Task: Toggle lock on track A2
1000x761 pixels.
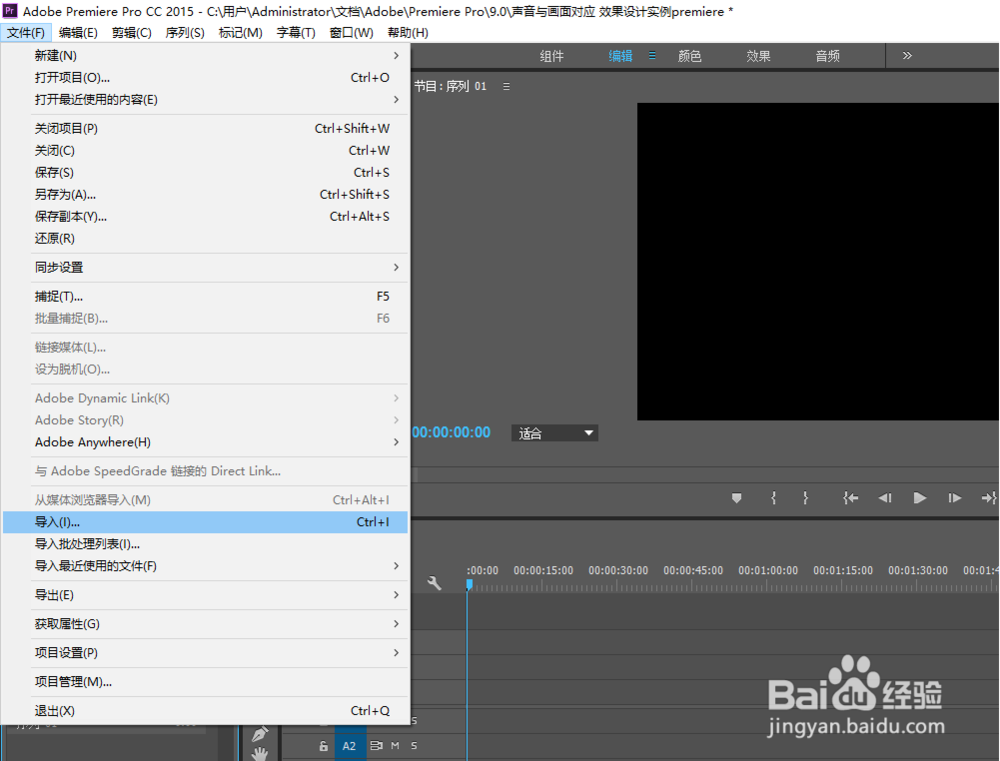Action: point(323,746)
